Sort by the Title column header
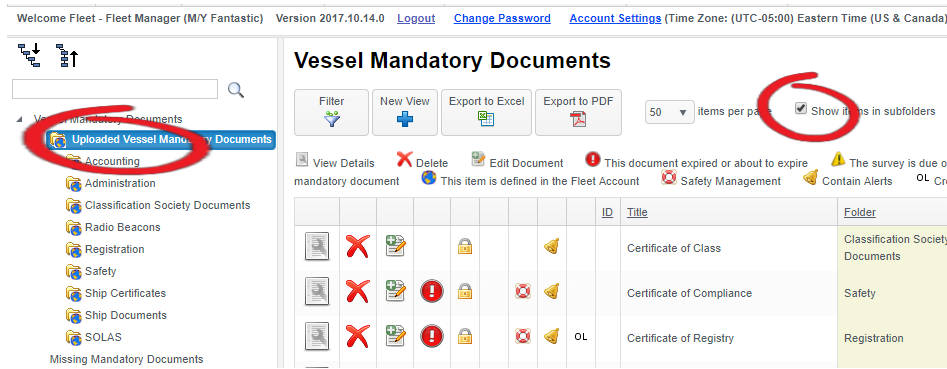Viewport: 947px width, 369px height. coord(637,212)
